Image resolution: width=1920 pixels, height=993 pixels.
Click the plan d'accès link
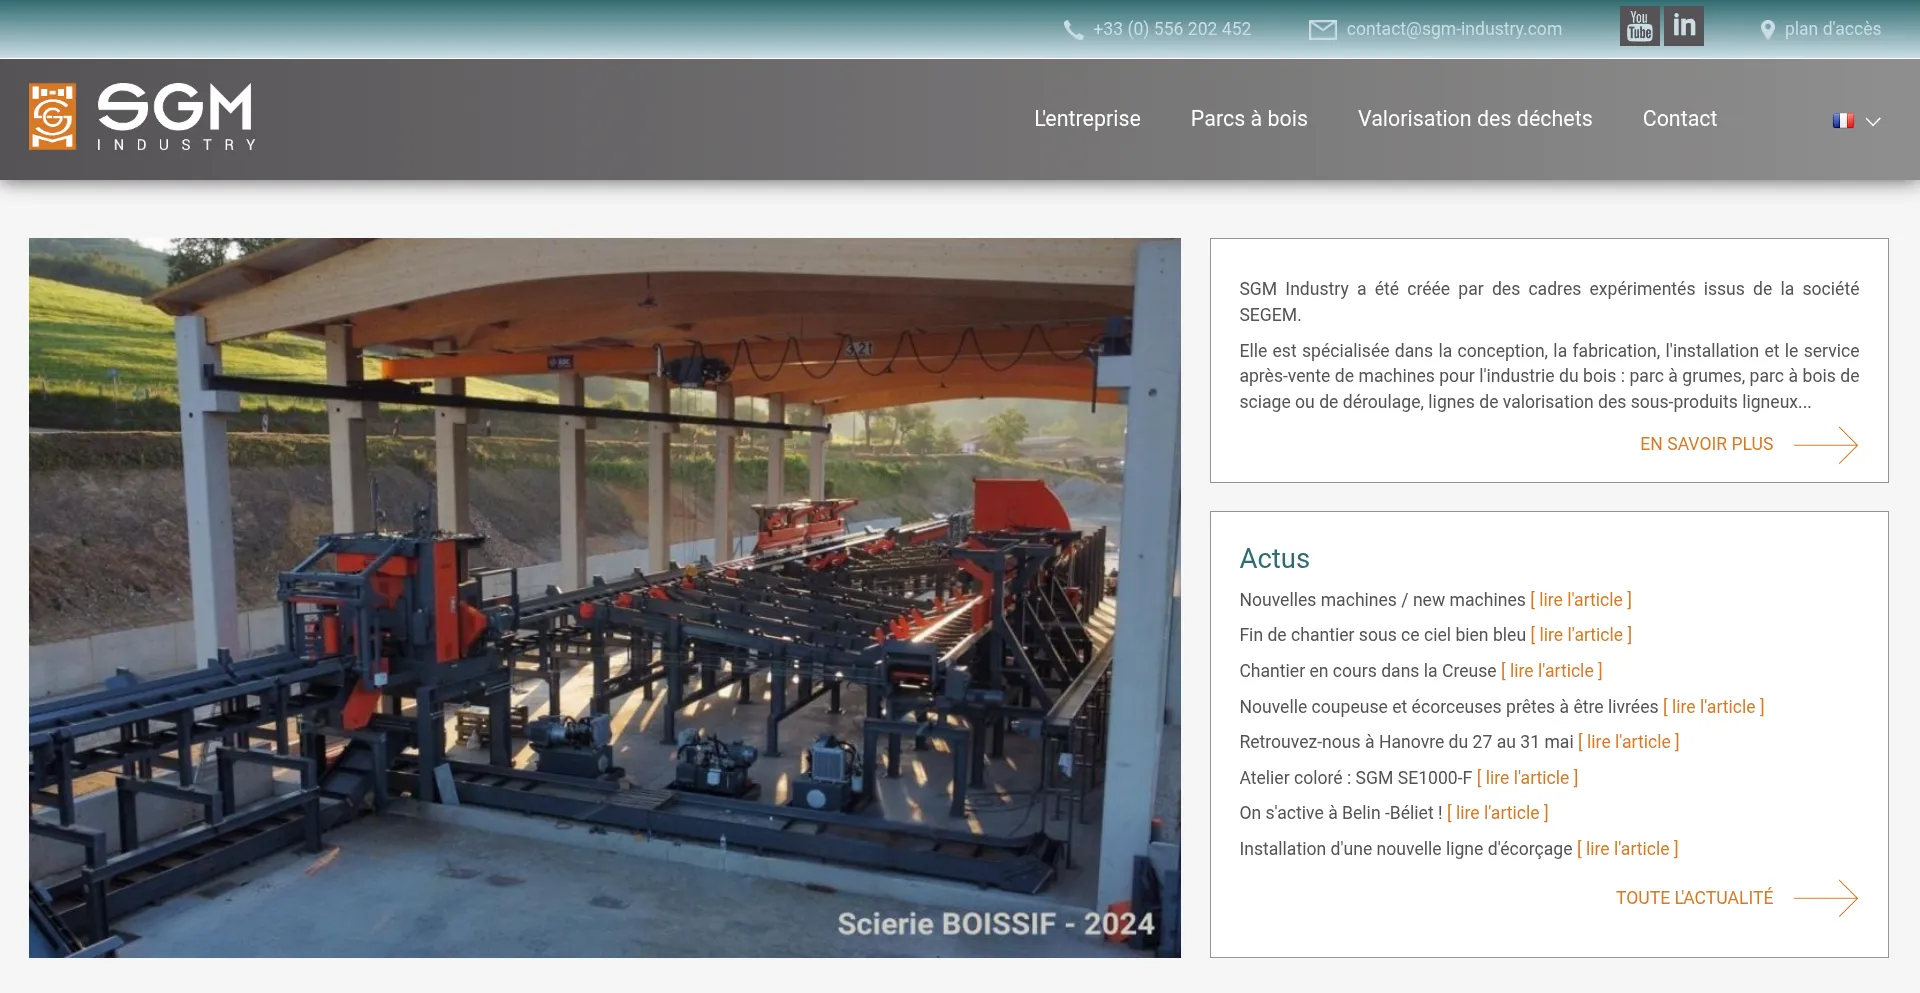pos(1832,29)
